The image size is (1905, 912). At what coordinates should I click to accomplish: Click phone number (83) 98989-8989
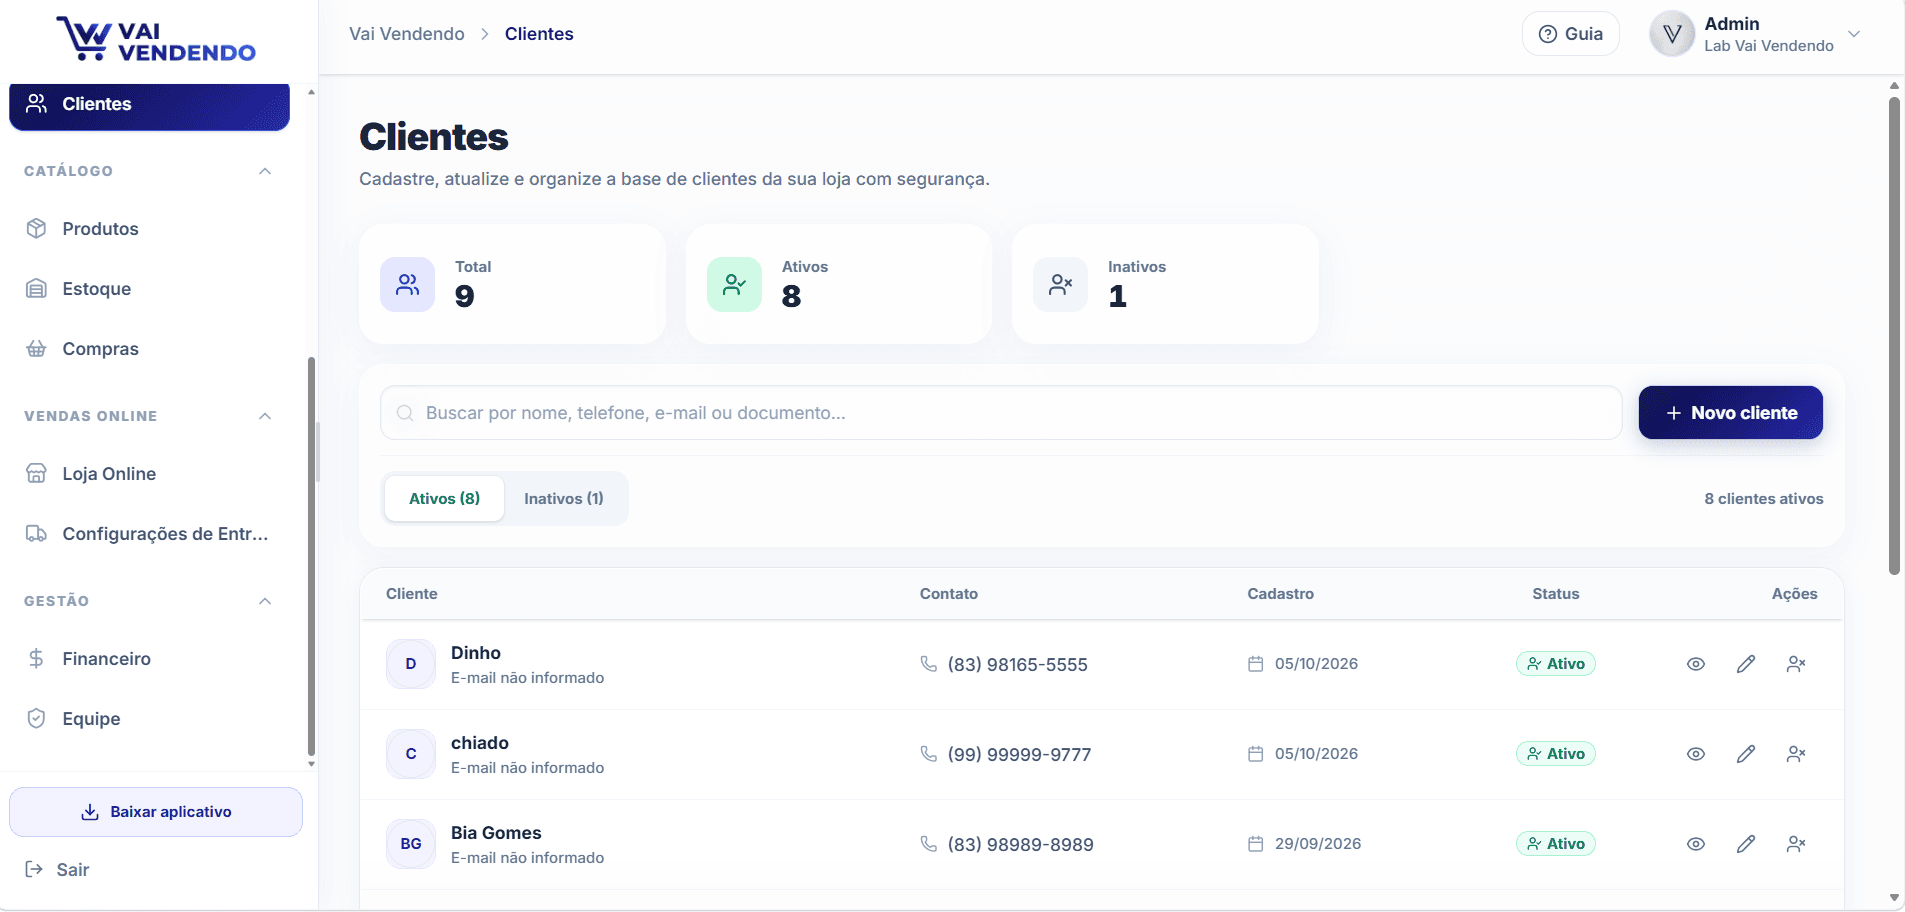(1020, 845)
